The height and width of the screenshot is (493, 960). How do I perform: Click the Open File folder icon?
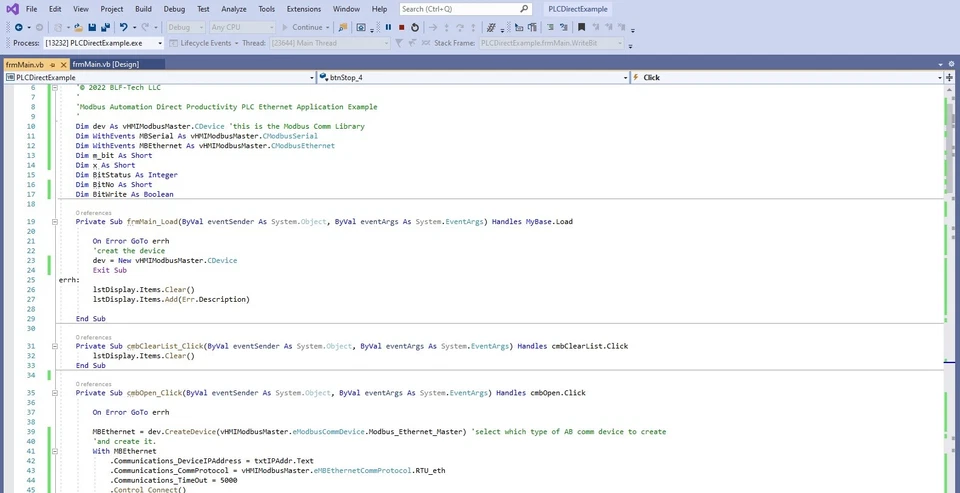coord(79,27)
